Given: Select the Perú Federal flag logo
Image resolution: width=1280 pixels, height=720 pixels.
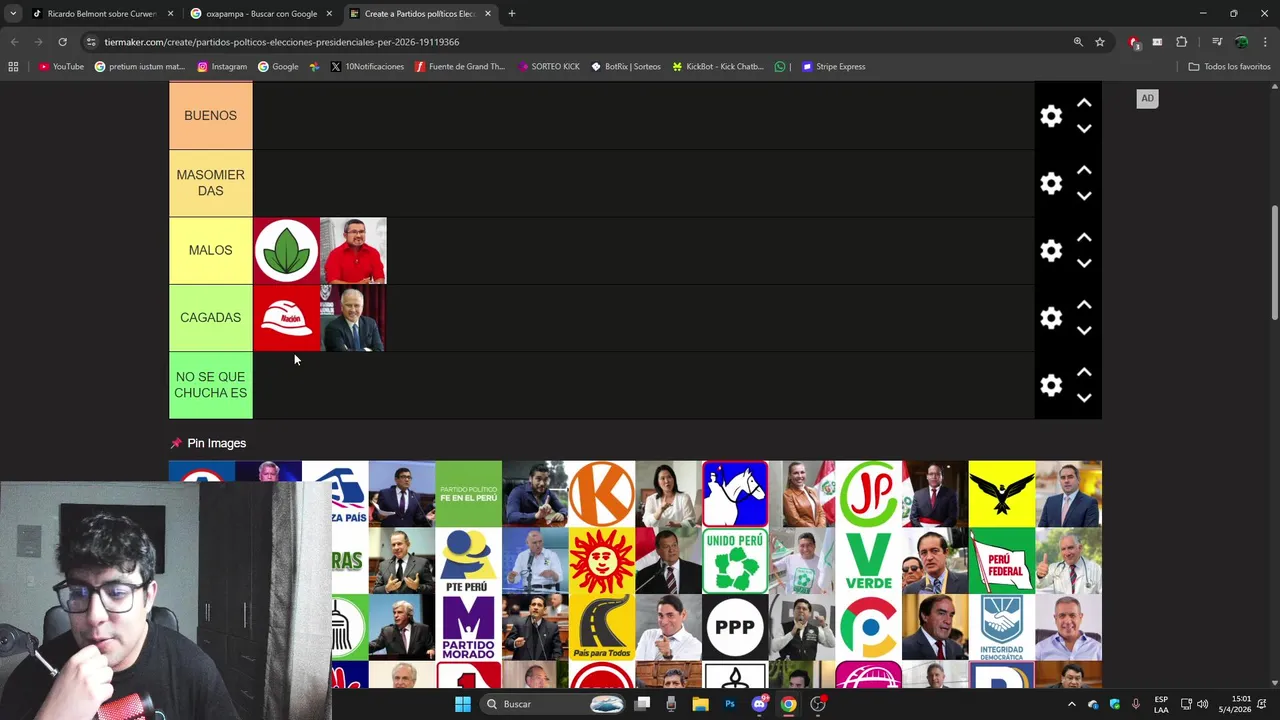Looking at the screenshot, I should click(x=1002, y=561).
